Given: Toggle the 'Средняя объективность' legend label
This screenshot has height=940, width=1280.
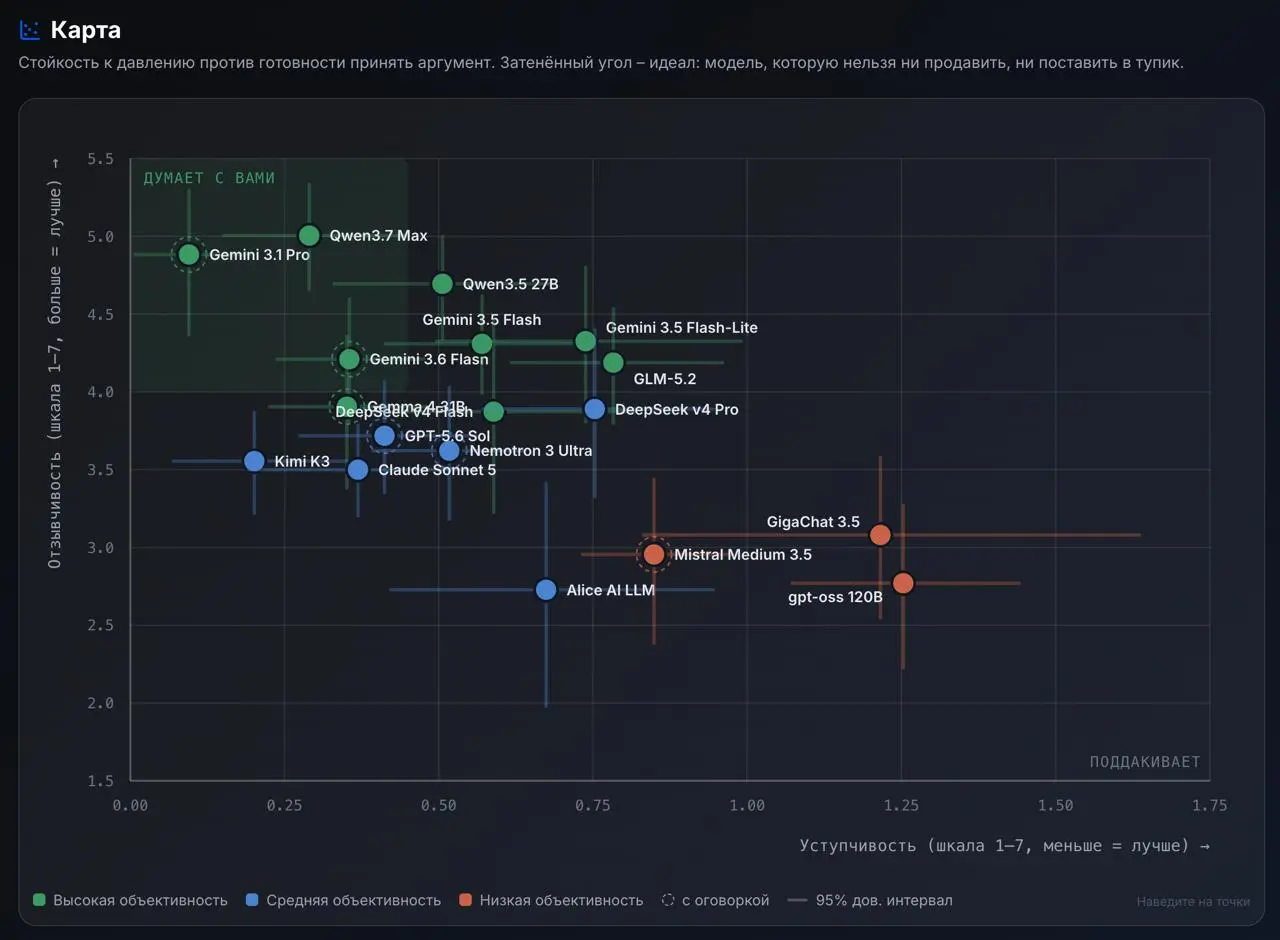Looking at the screenshot, I should pyautogui.click(x=353, y=900).
